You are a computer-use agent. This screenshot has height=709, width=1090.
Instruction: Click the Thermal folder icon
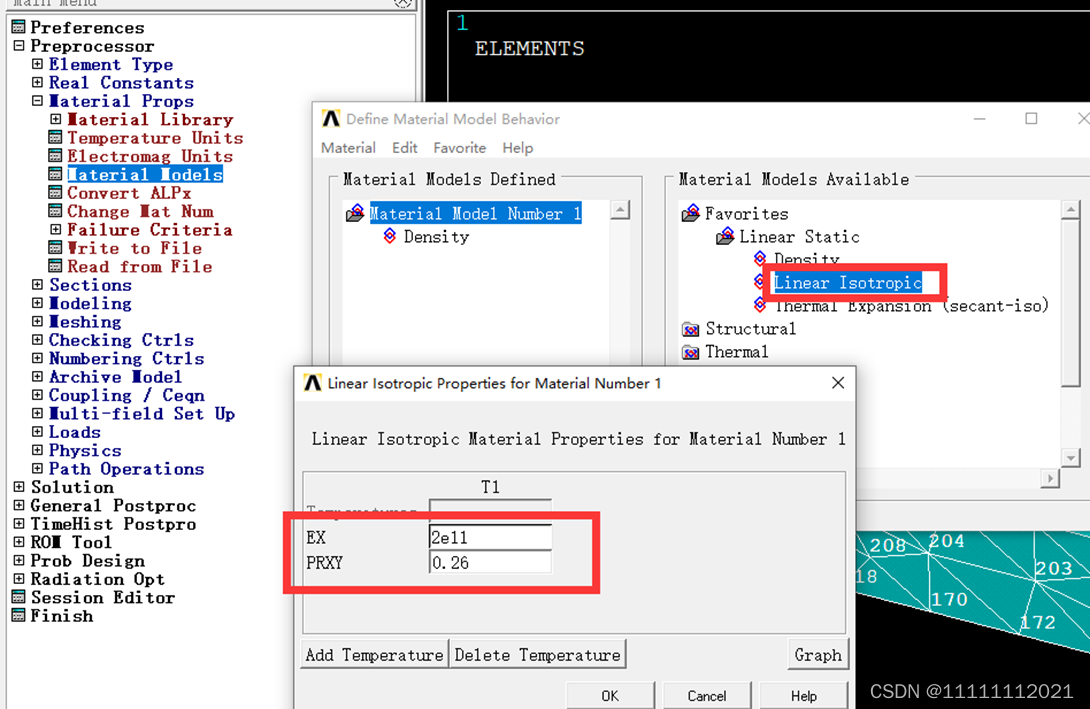click(690, 352)
